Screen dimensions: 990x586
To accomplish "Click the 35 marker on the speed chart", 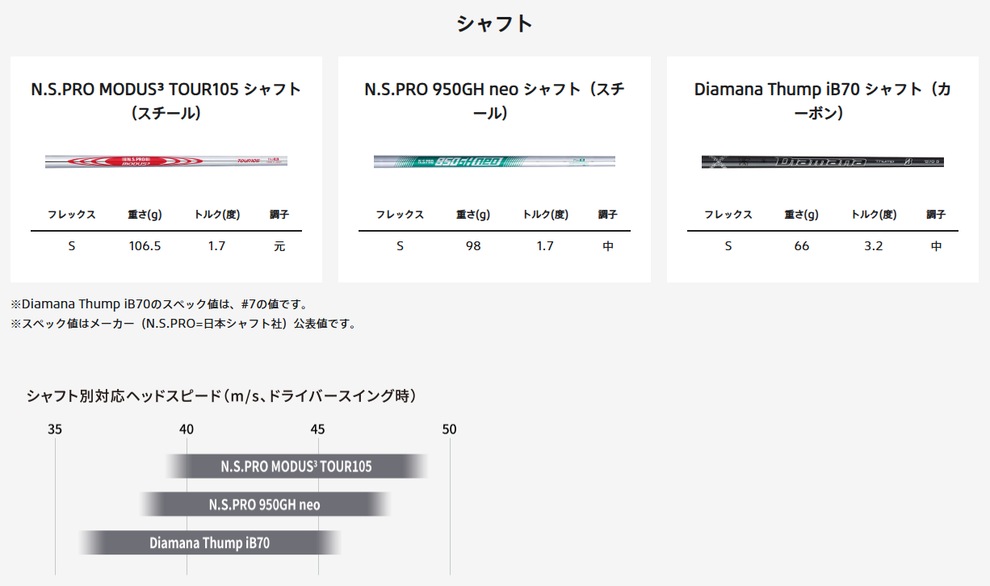I will point(55,429).
